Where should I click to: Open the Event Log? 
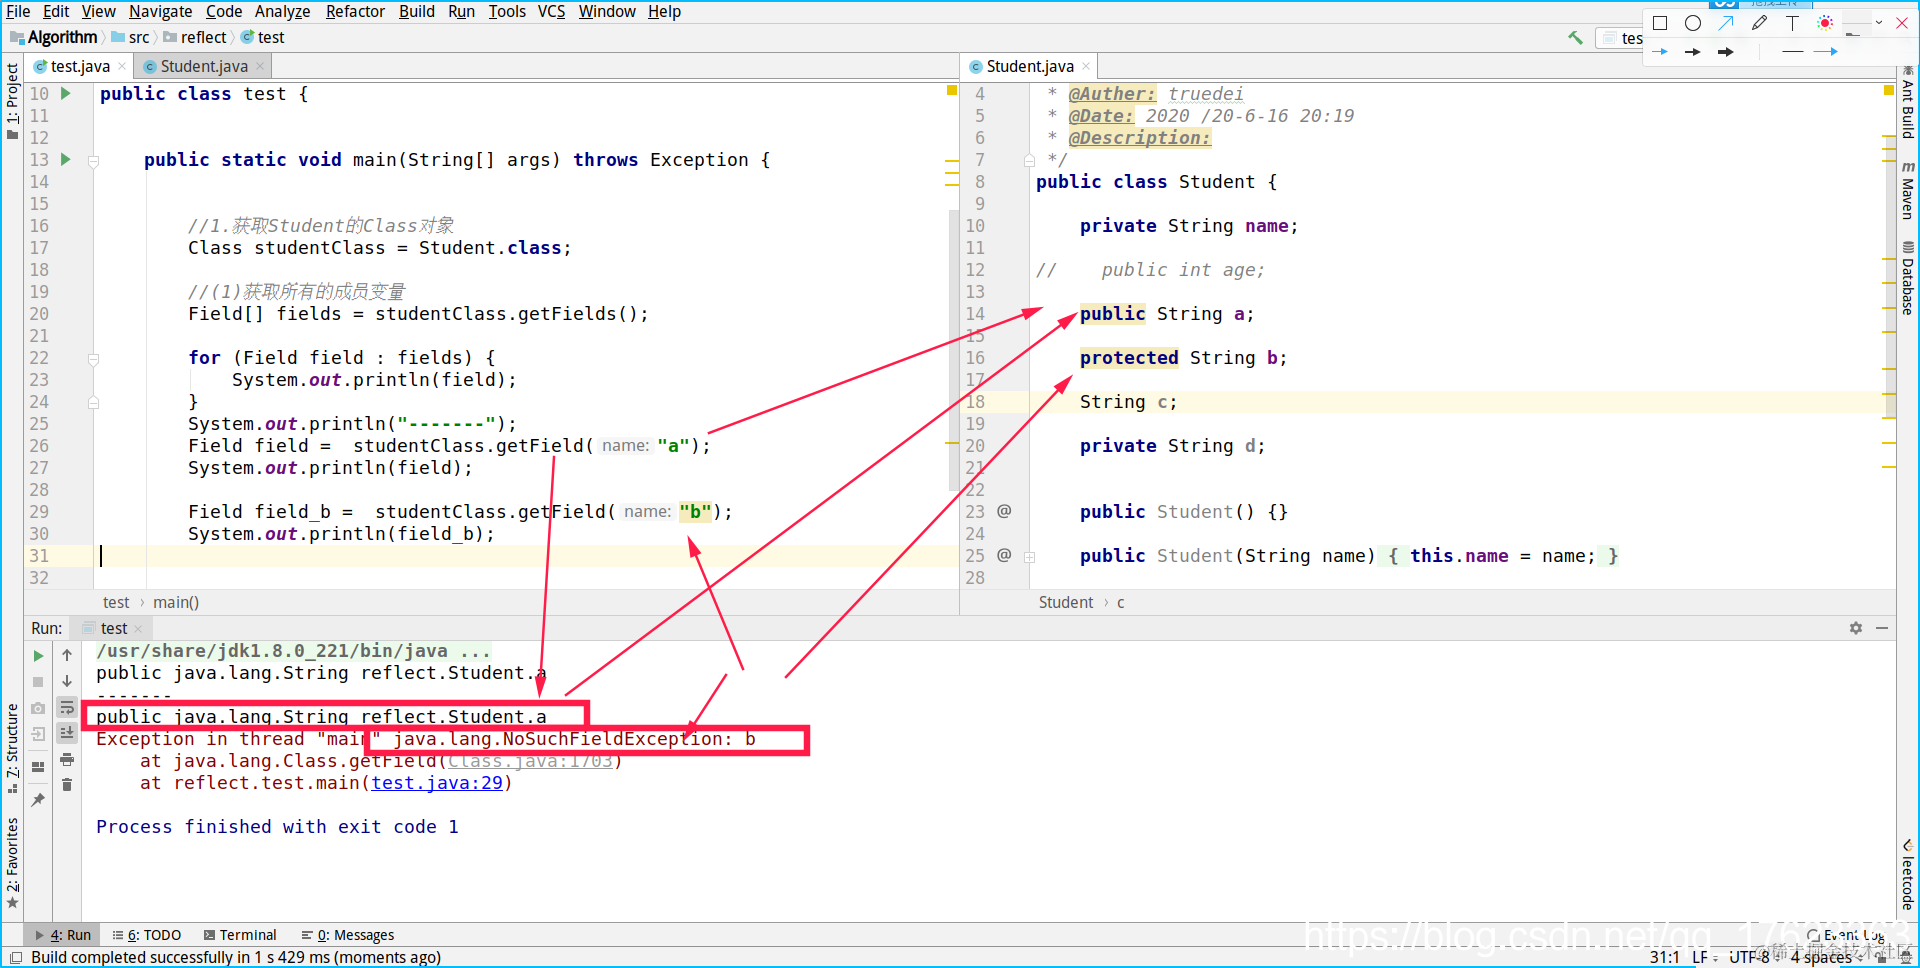[x=1845, y=935]
